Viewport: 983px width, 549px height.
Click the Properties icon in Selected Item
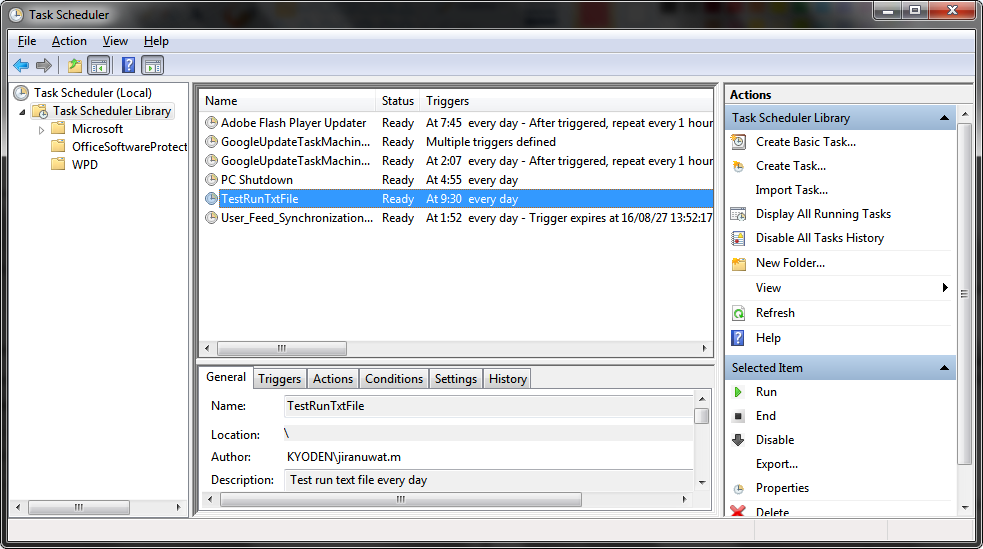click(x=739, y=488)
